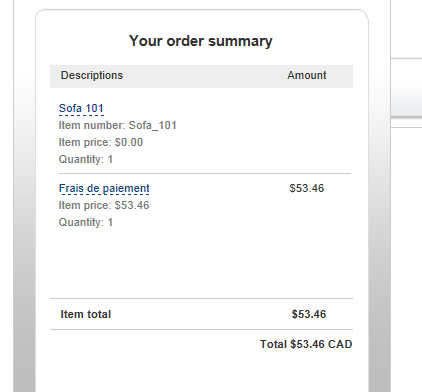Click the Sofa_101 item number value
Screen dimensions: 422x392
(x=153, y=125)
